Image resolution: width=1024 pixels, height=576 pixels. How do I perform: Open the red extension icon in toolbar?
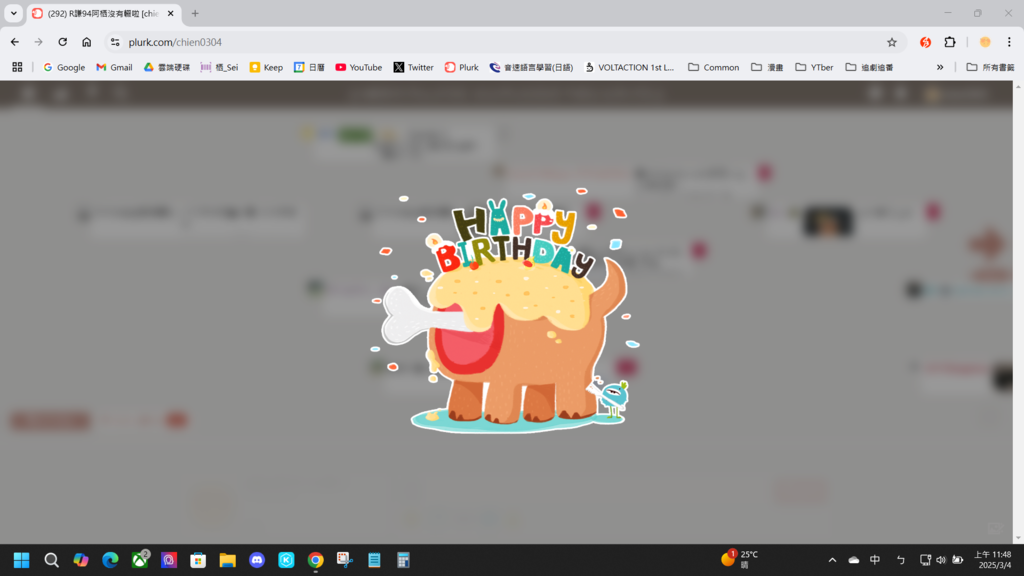(x=925, y=42)
